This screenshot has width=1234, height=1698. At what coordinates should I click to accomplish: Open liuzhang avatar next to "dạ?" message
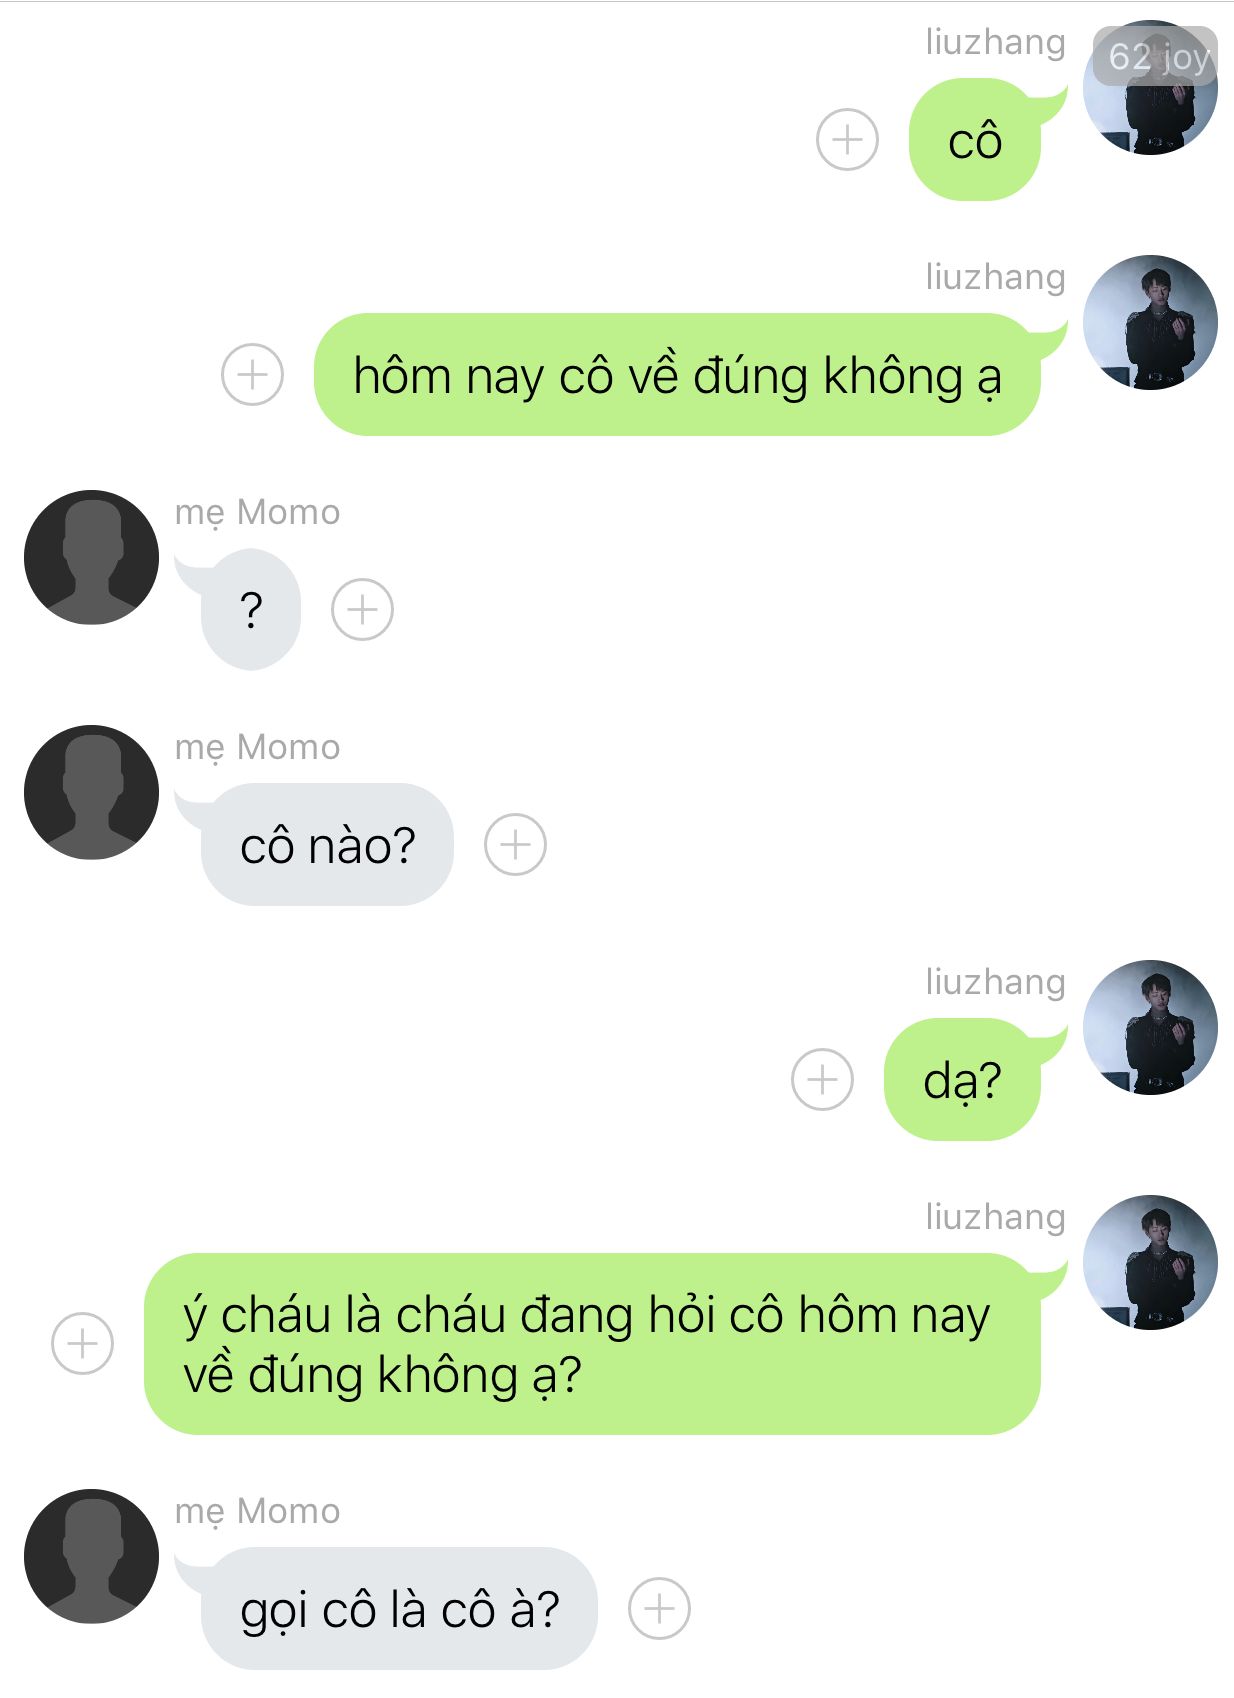click(x=1150, y=1027)
